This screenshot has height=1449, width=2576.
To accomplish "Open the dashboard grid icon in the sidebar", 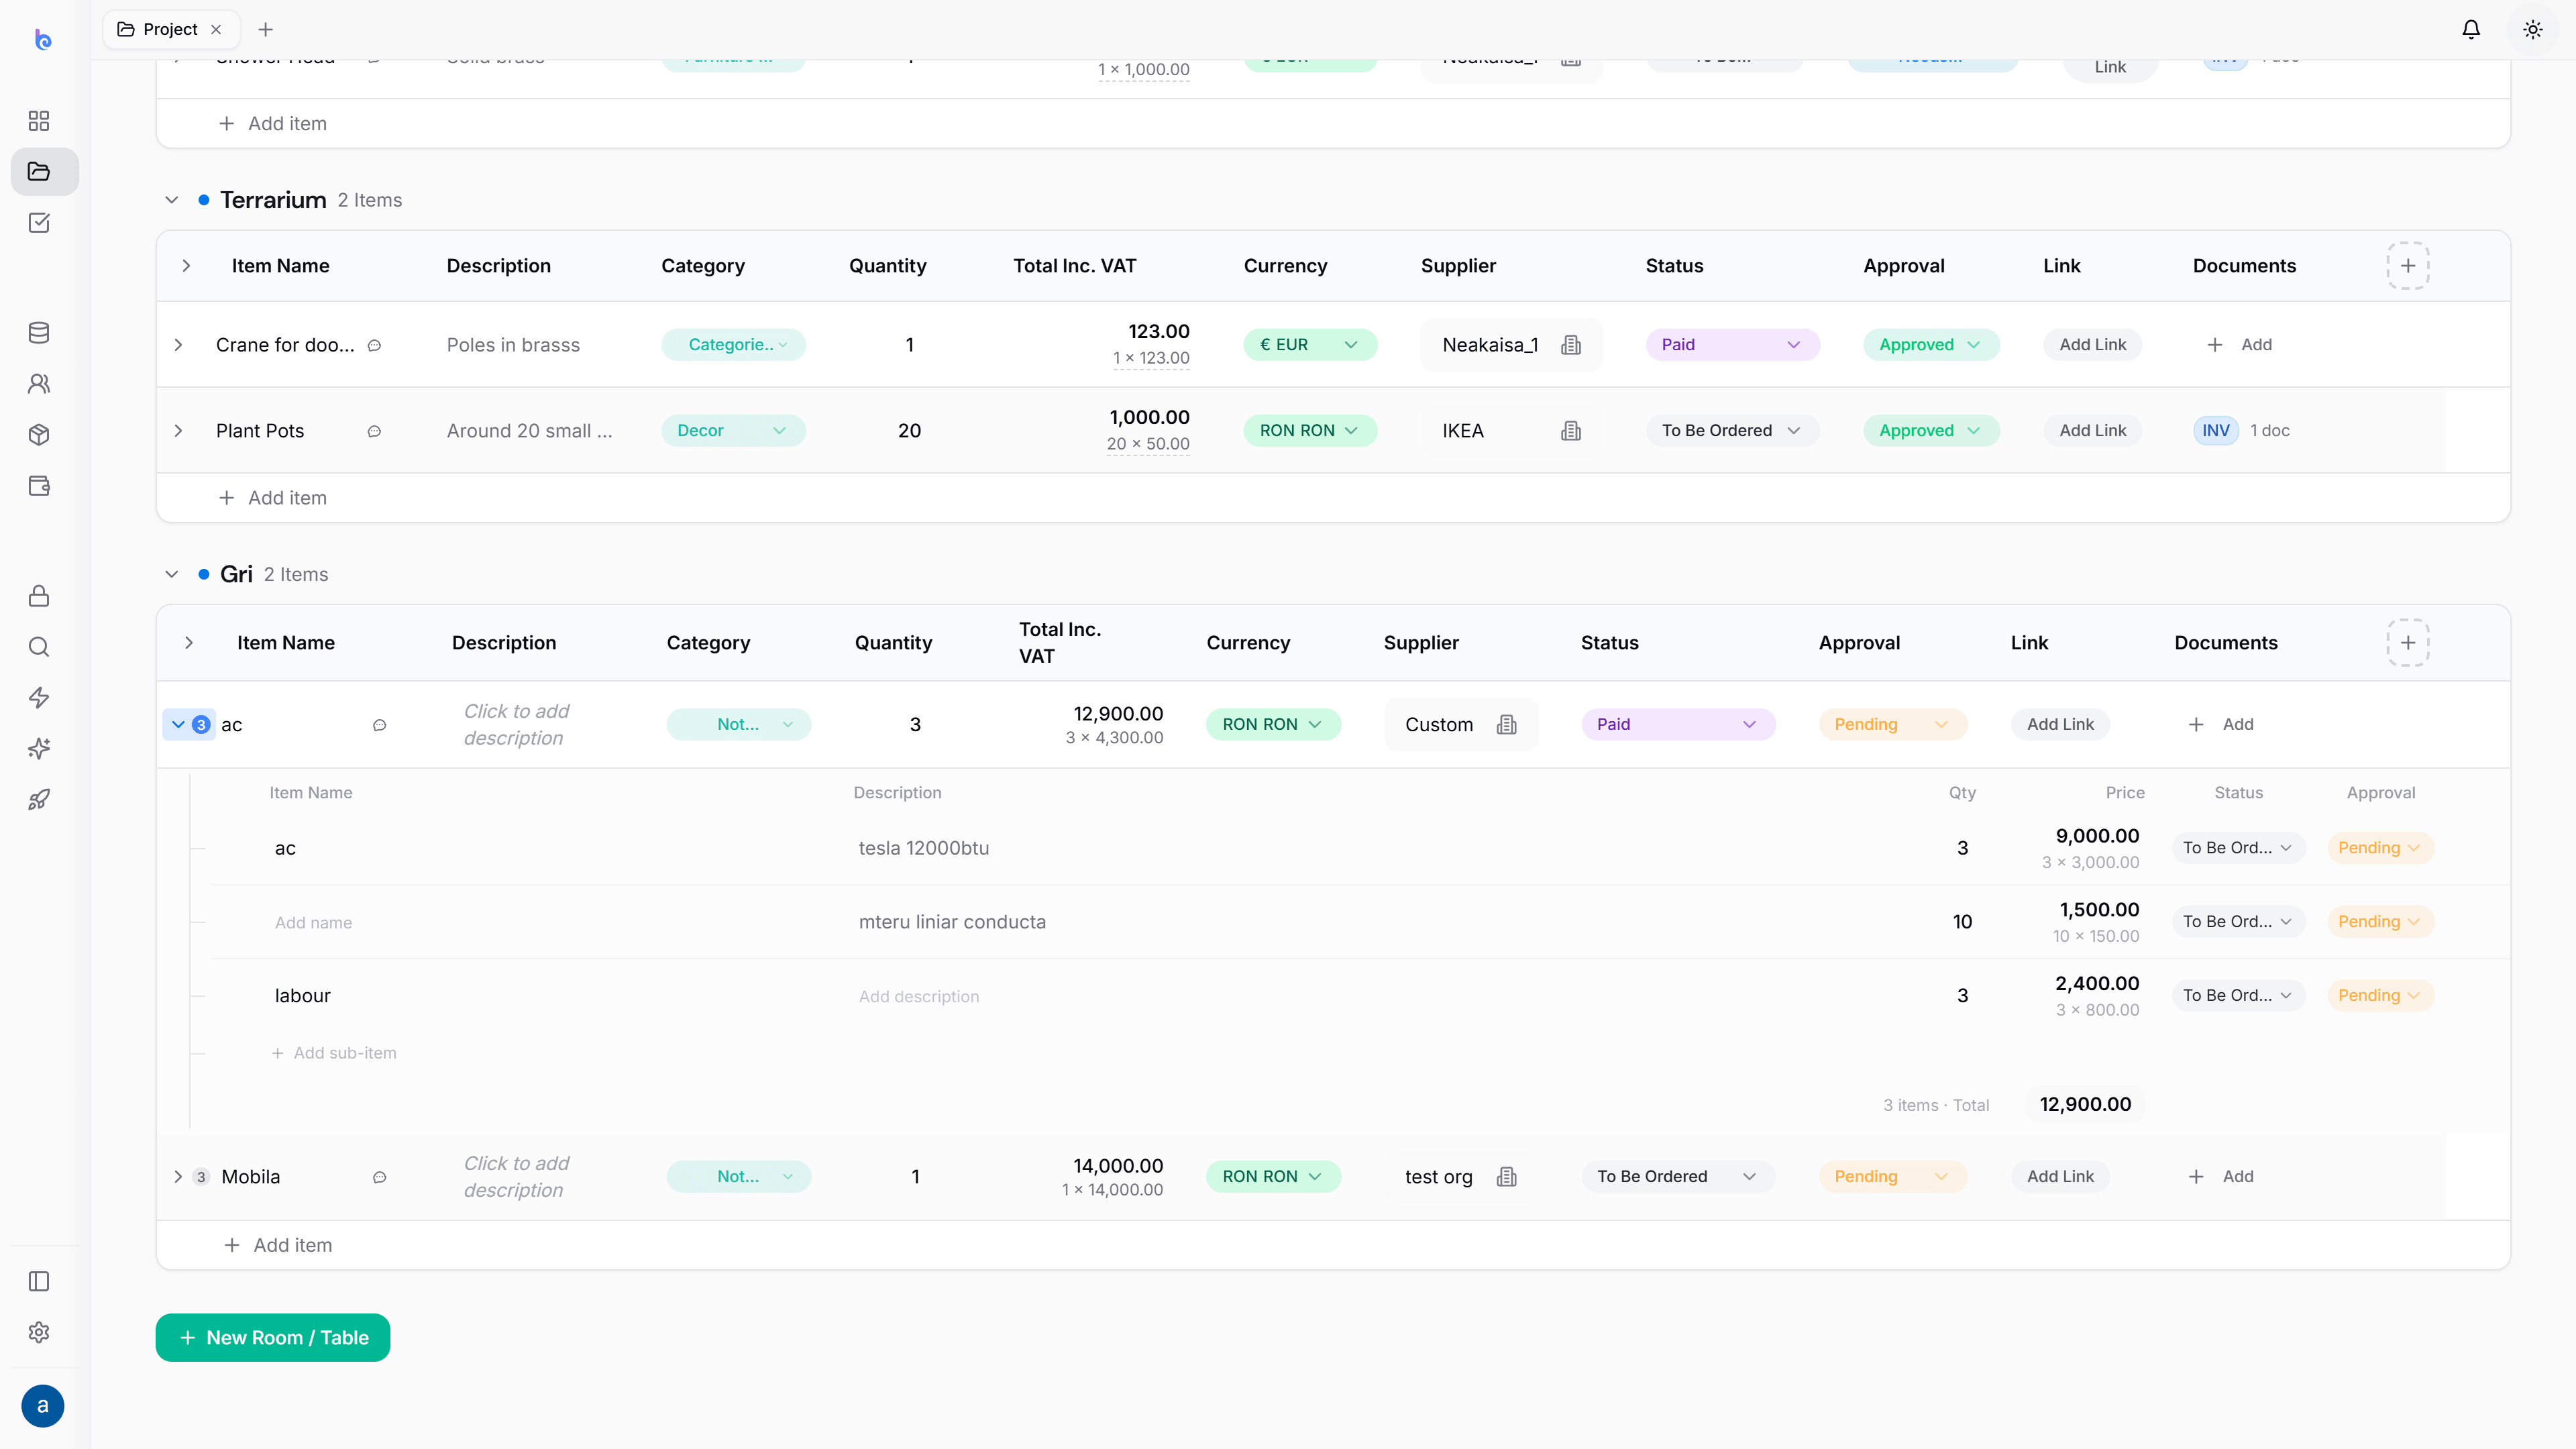I will [39, 121].
